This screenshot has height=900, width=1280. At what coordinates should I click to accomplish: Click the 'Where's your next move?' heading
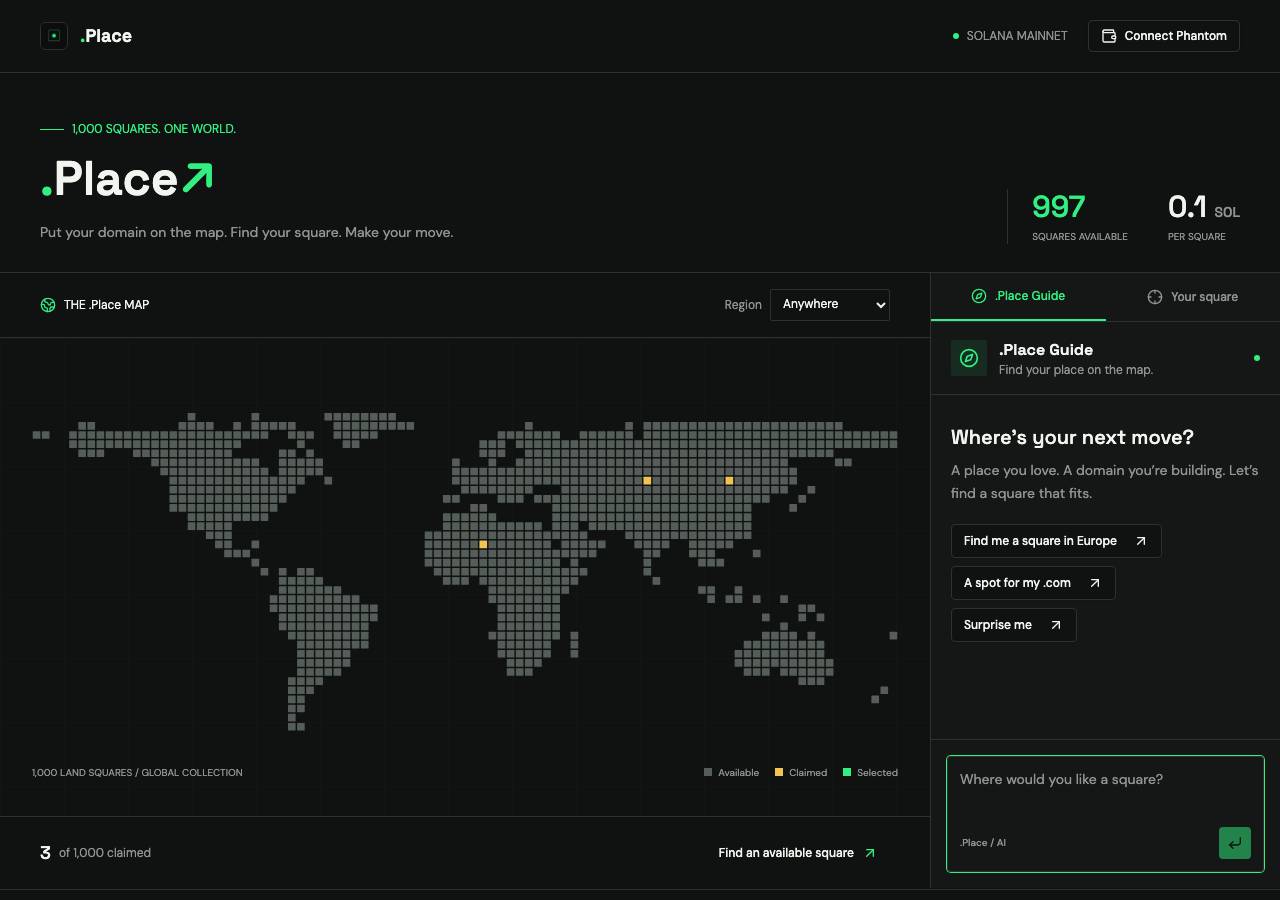click(1072, 437)
